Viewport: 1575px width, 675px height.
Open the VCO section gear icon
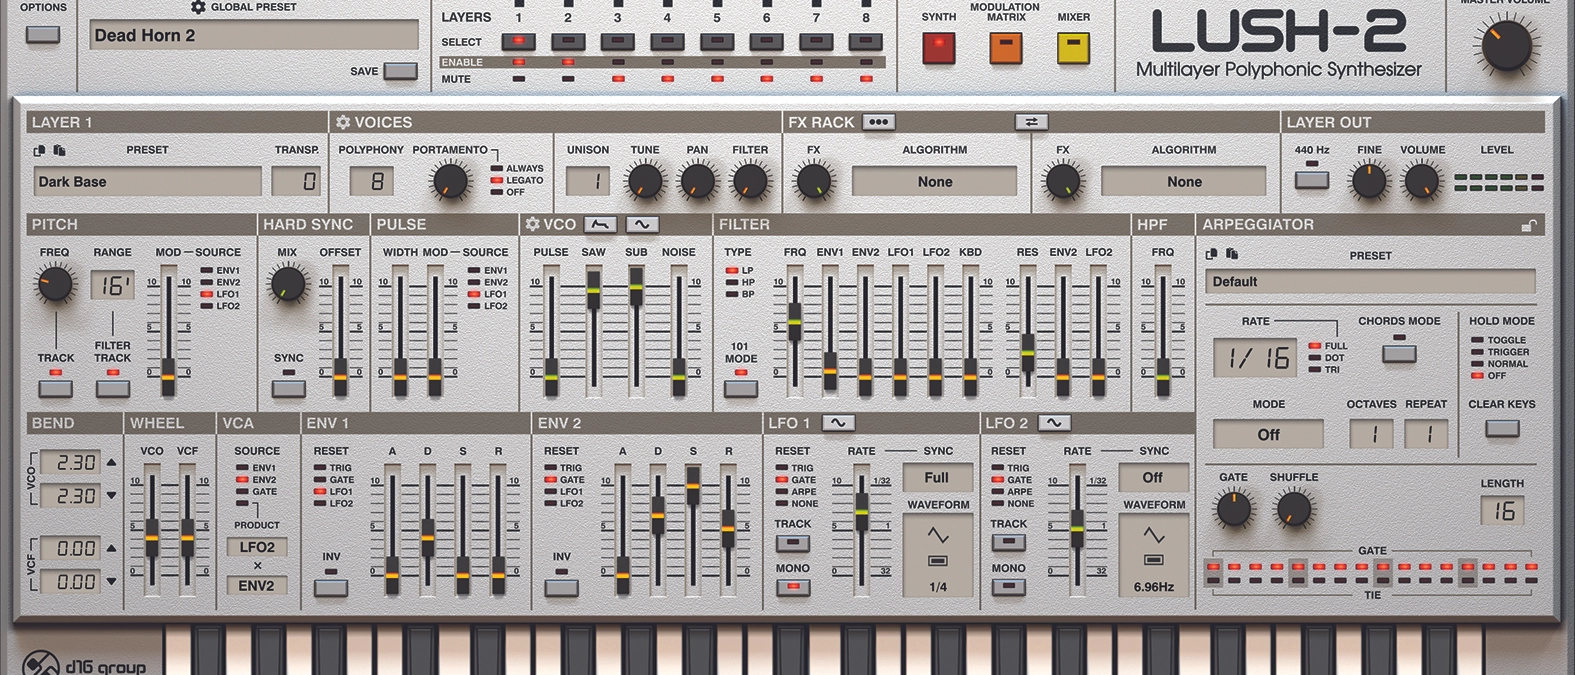point(532,224)
